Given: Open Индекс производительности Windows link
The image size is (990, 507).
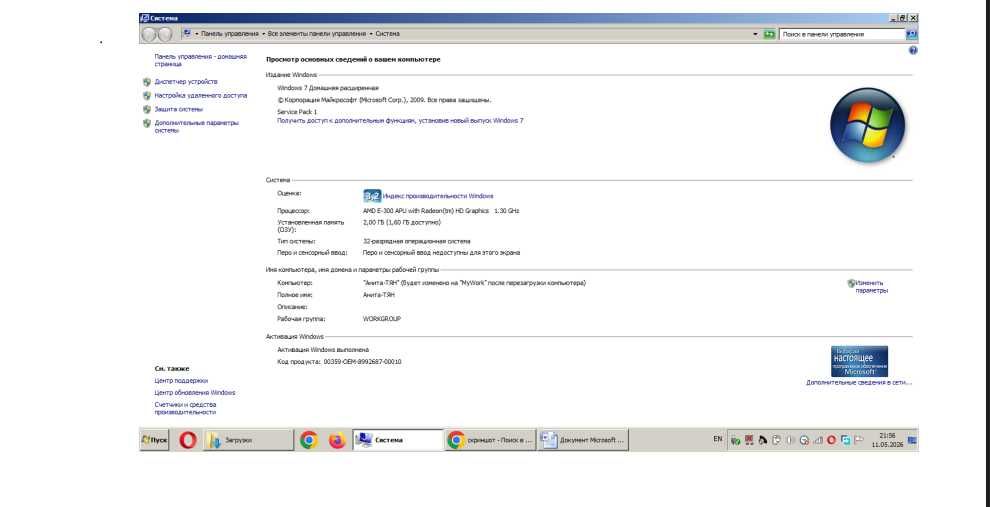Looking at the screenshot, I should point(438,196).
